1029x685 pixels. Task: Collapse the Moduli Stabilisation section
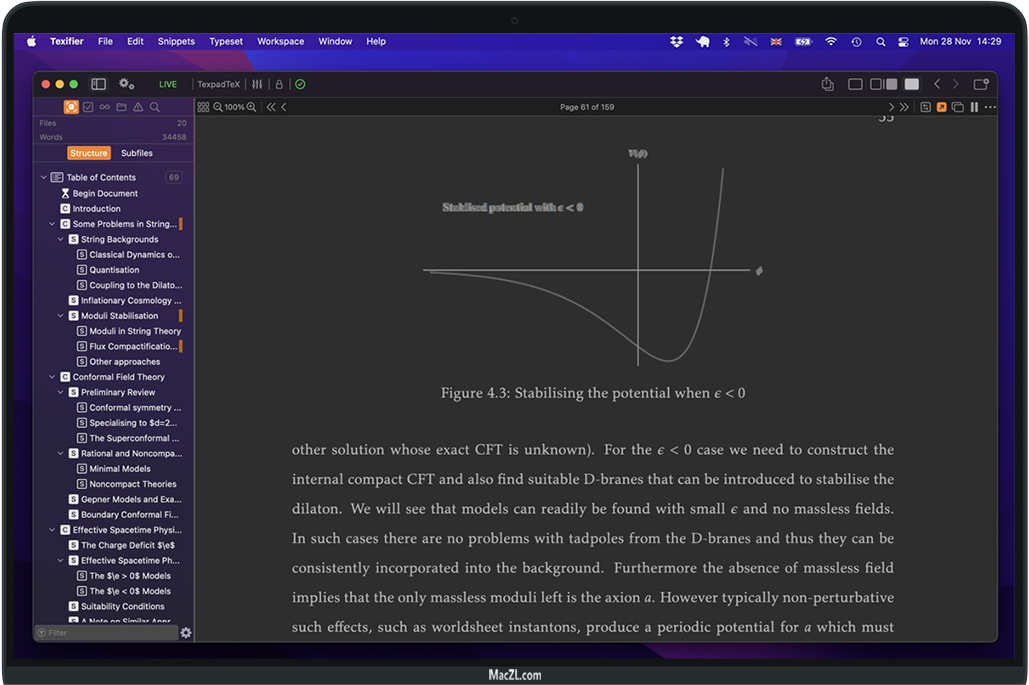[x=60, y=316]
